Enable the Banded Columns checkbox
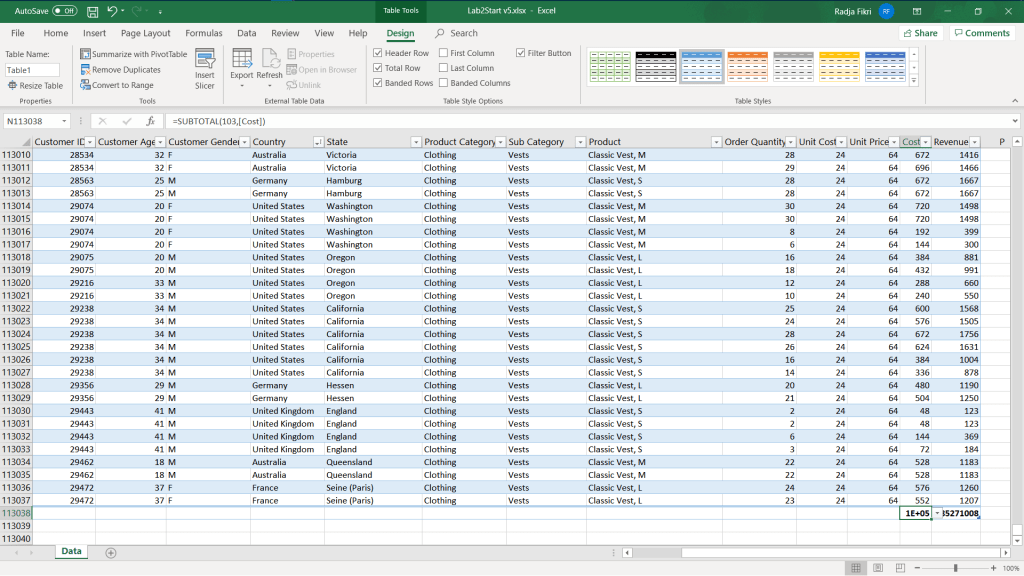Image resolution: width=1024 pixels, height=576 pixels. point(444,83)
